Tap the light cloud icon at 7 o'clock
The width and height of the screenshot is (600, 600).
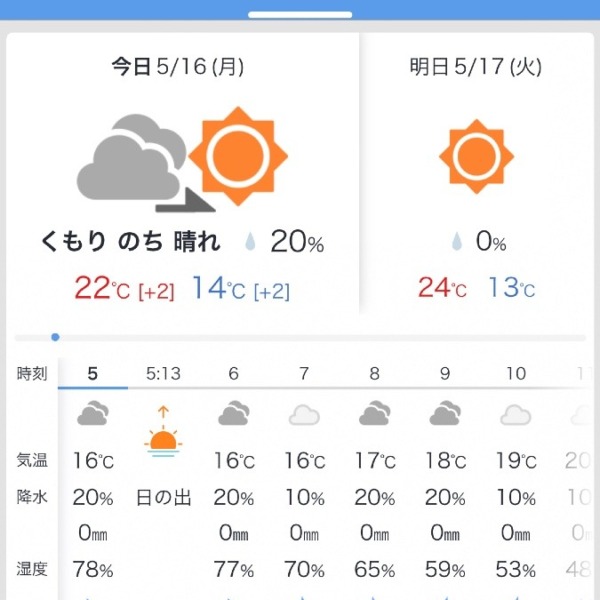304,415
